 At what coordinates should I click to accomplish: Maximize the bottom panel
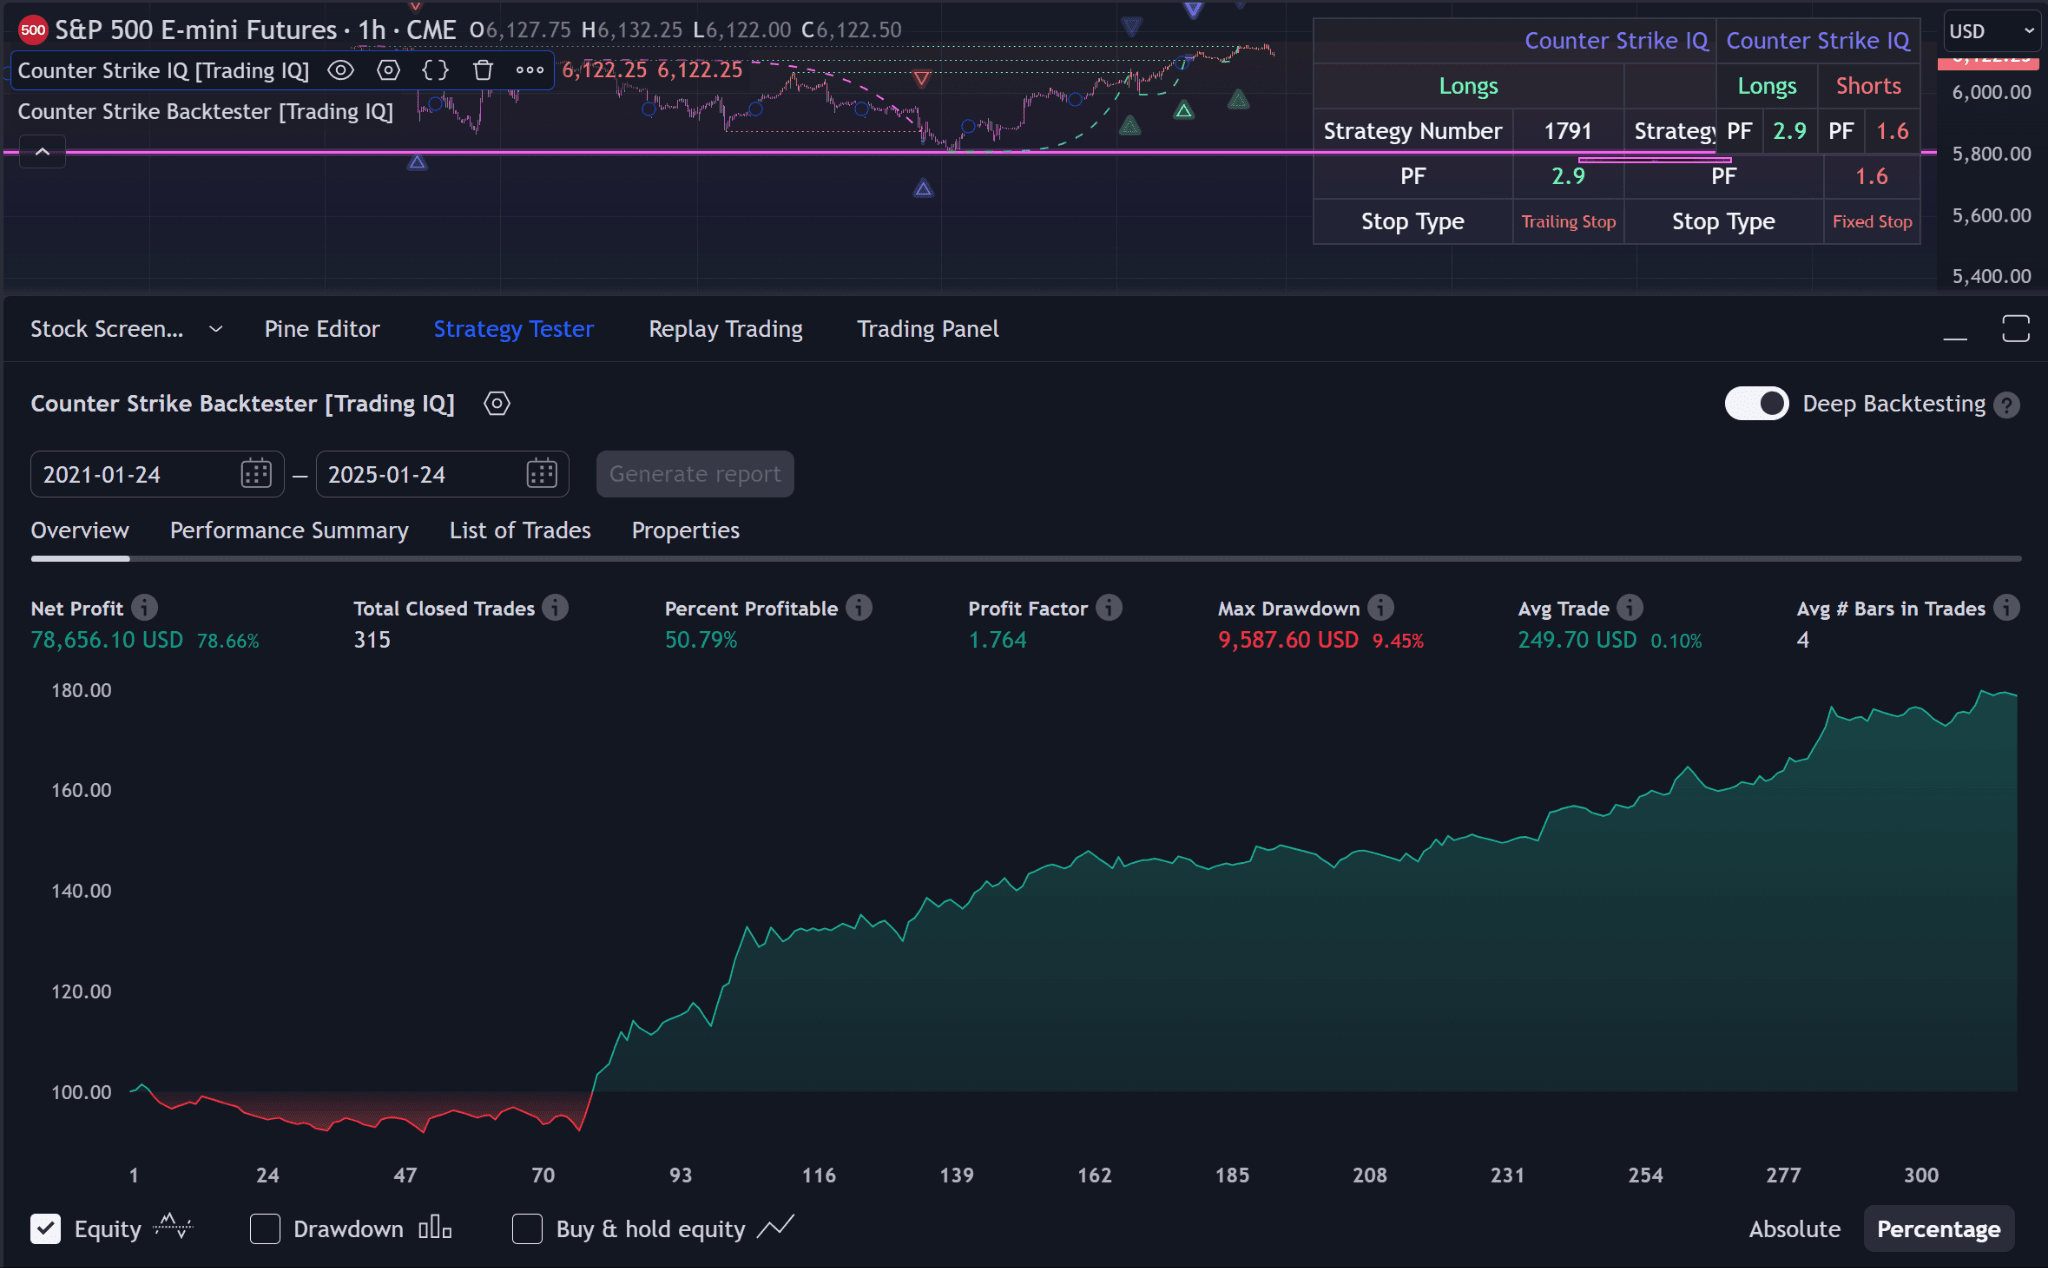click(x=2016, y=329)
